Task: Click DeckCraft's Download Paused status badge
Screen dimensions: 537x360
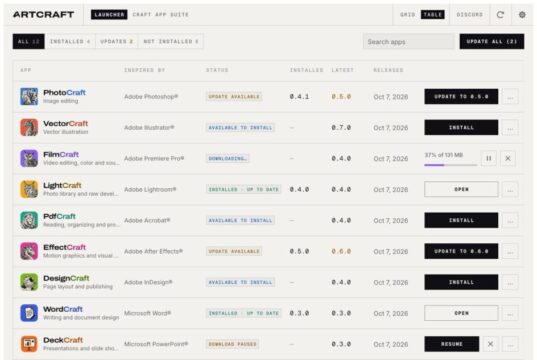Action: (x=233, y=344)
